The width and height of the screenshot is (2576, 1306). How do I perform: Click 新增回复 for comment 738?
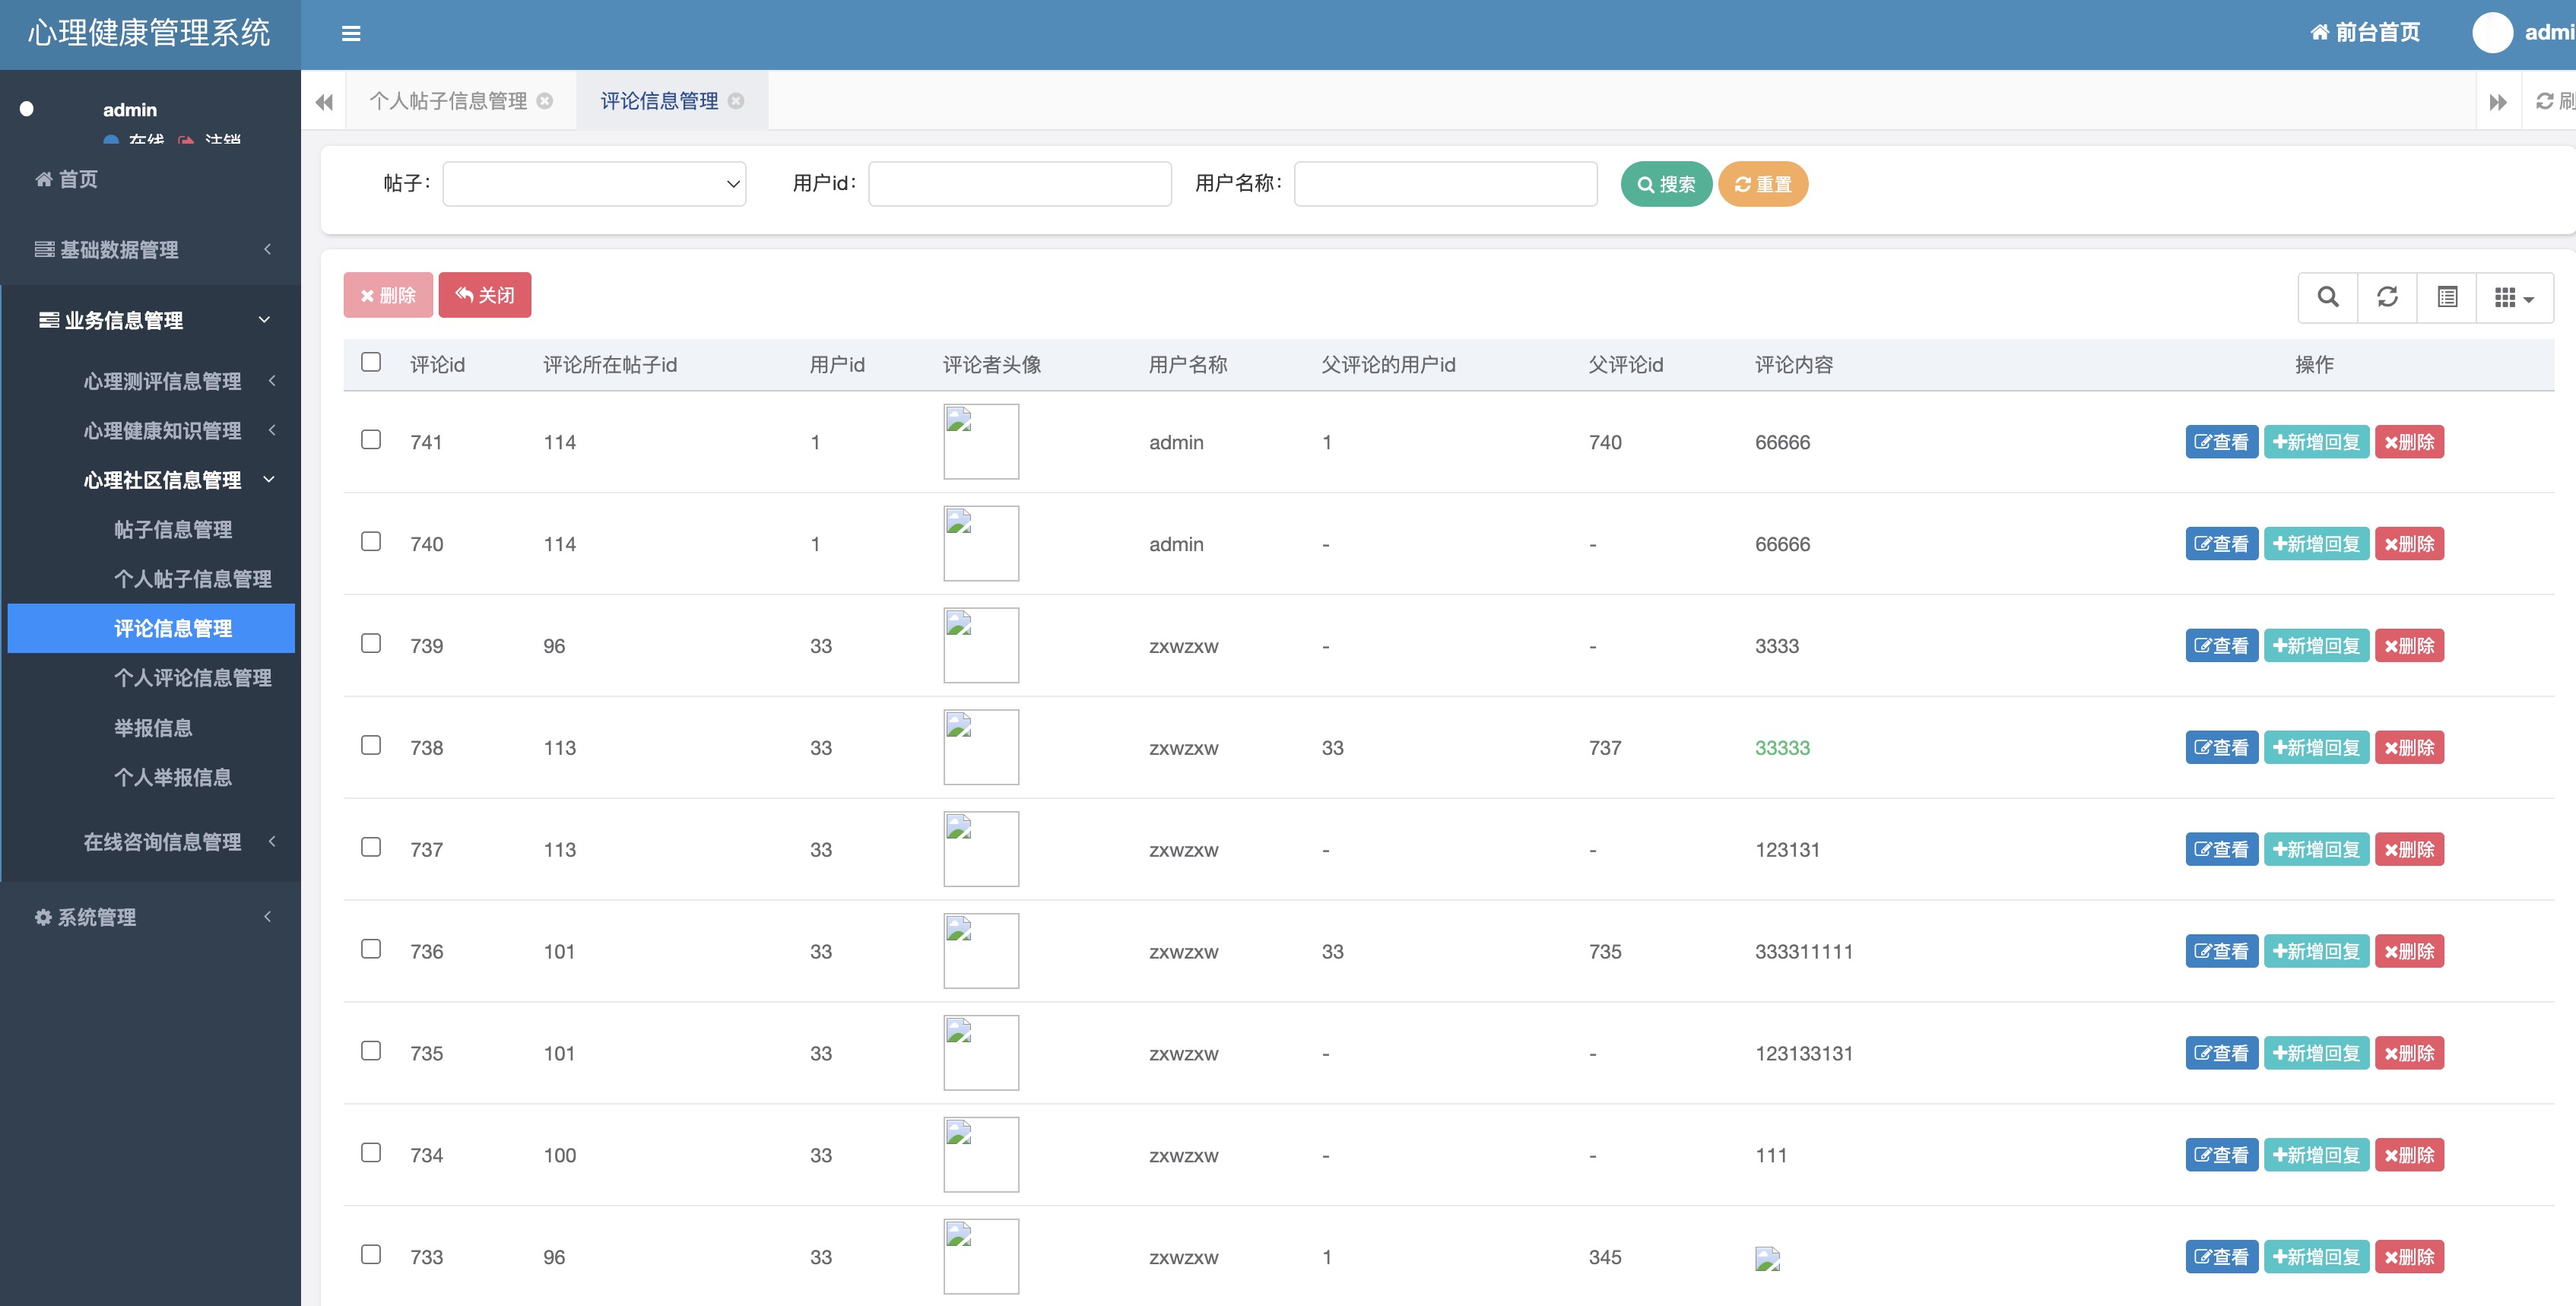[x=2316, y=748]
